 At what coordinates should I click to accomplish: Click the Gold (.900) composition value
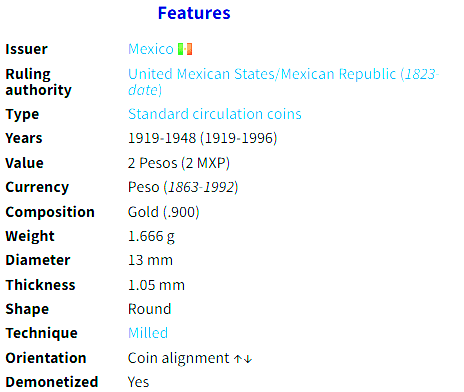click(163, 212)
